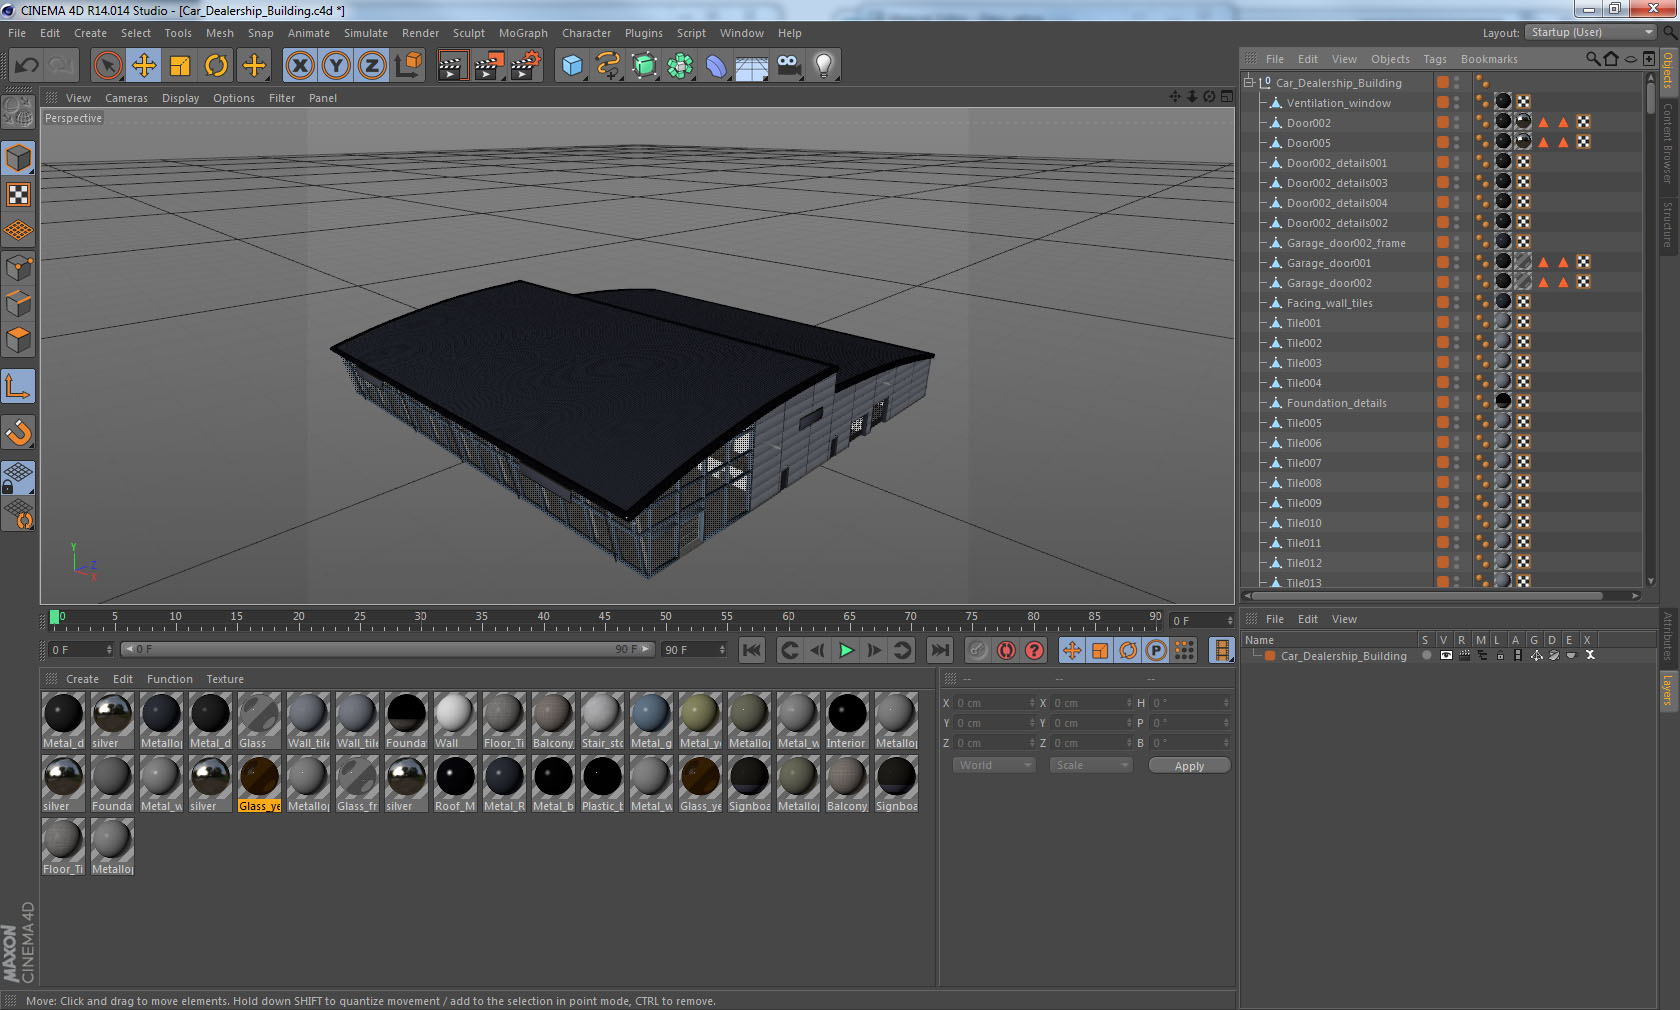
Task: Toggle visibility of Car_Dealership_Building layer
Action: (x=1446, y=656)
